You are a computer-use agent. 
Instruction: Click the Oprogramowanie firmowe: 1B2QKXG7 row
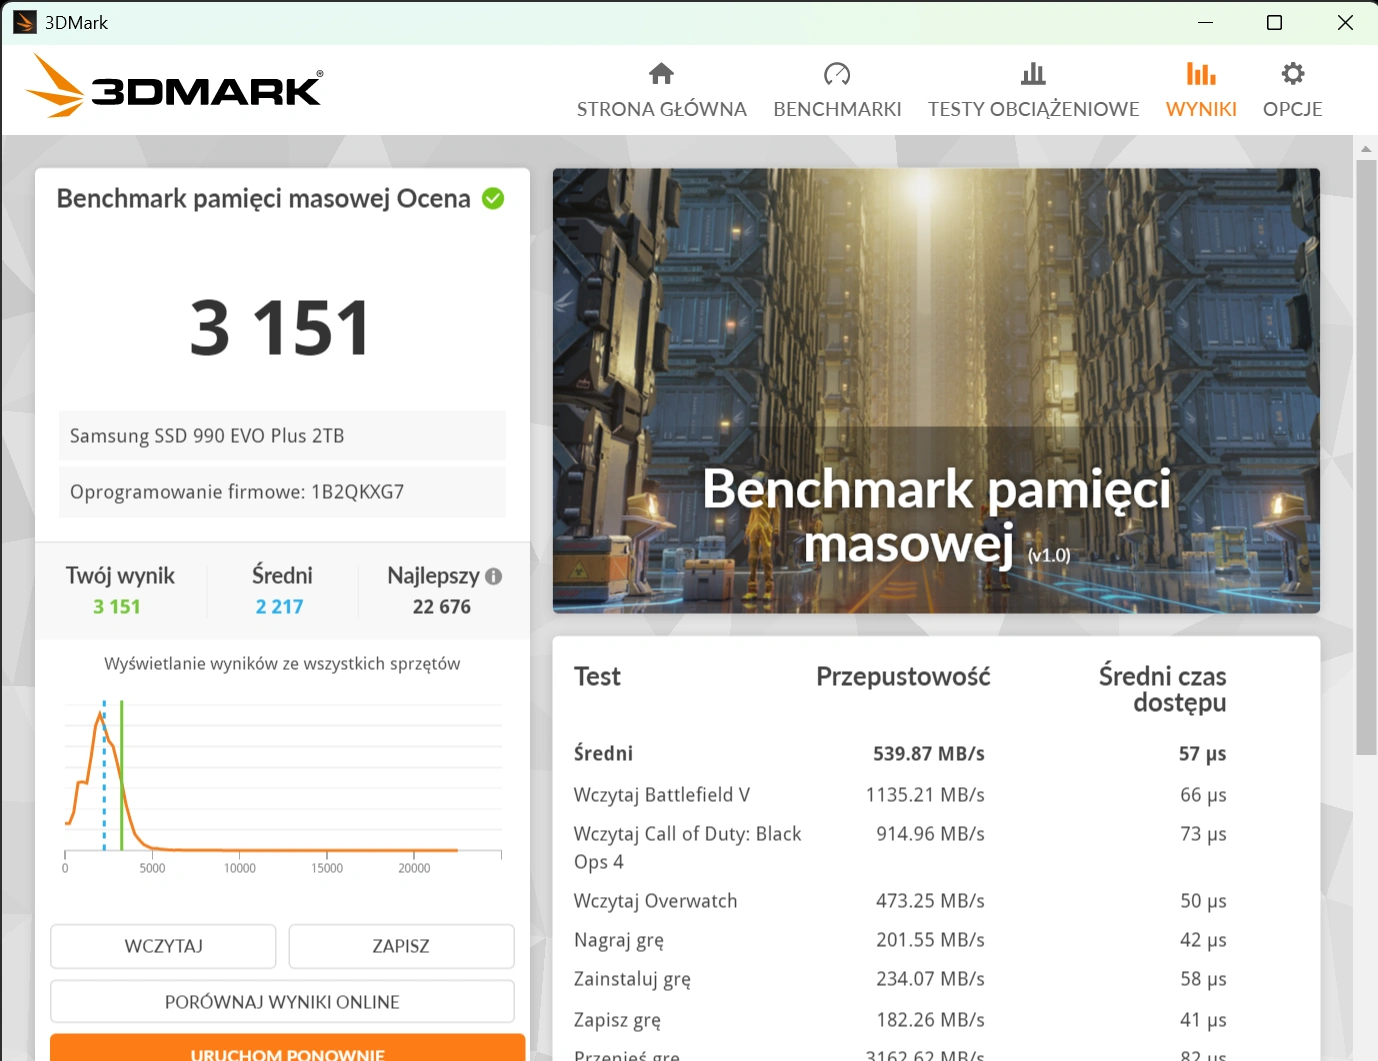282,492
